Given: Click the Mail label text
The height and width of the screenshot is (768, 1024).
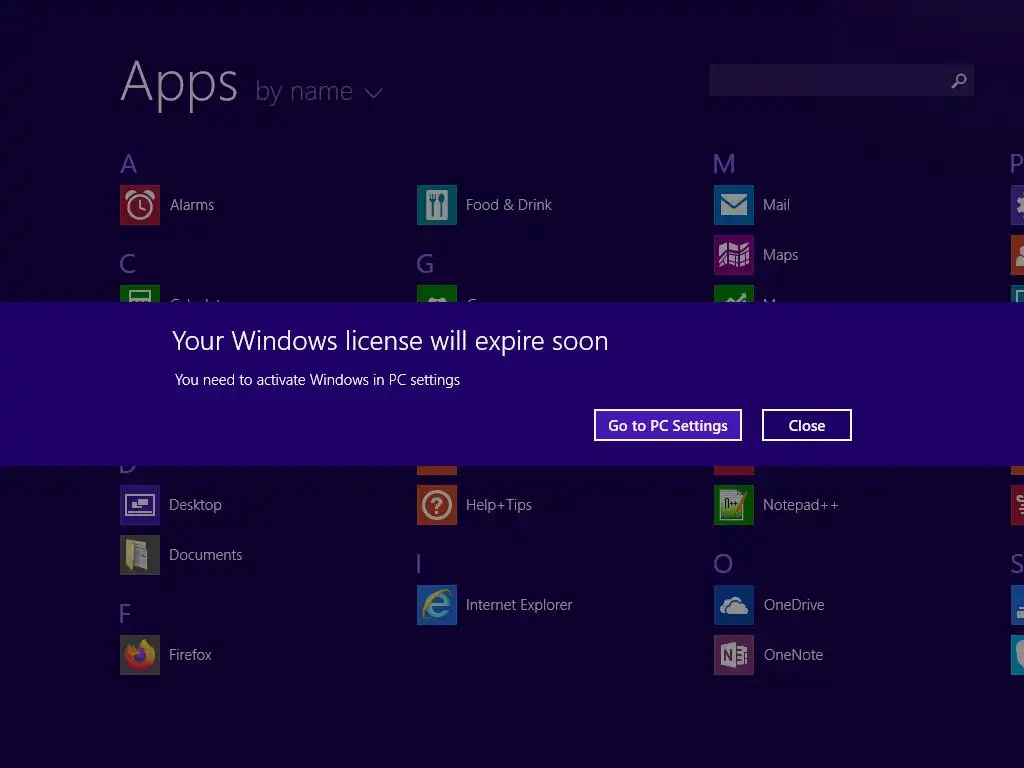Looking at the screenshot, I should point(776,205).
